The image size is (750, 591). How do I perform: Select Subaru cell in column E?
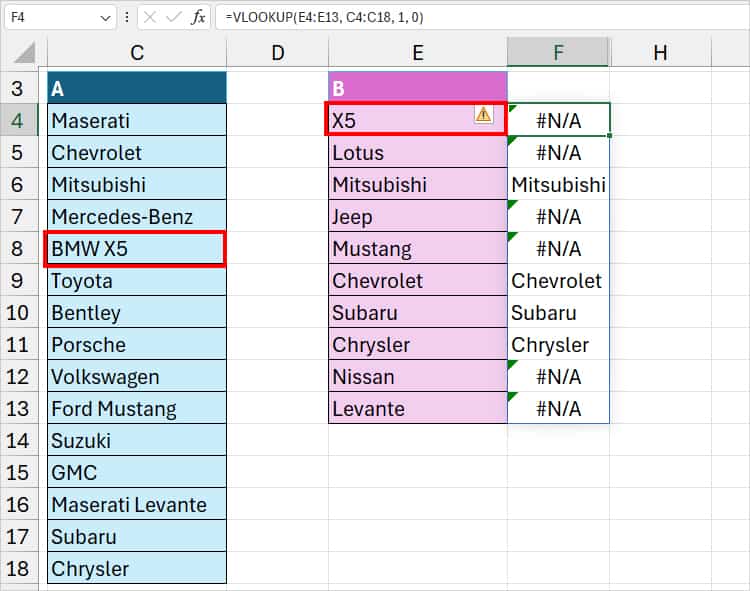click(x=418, y=312)
